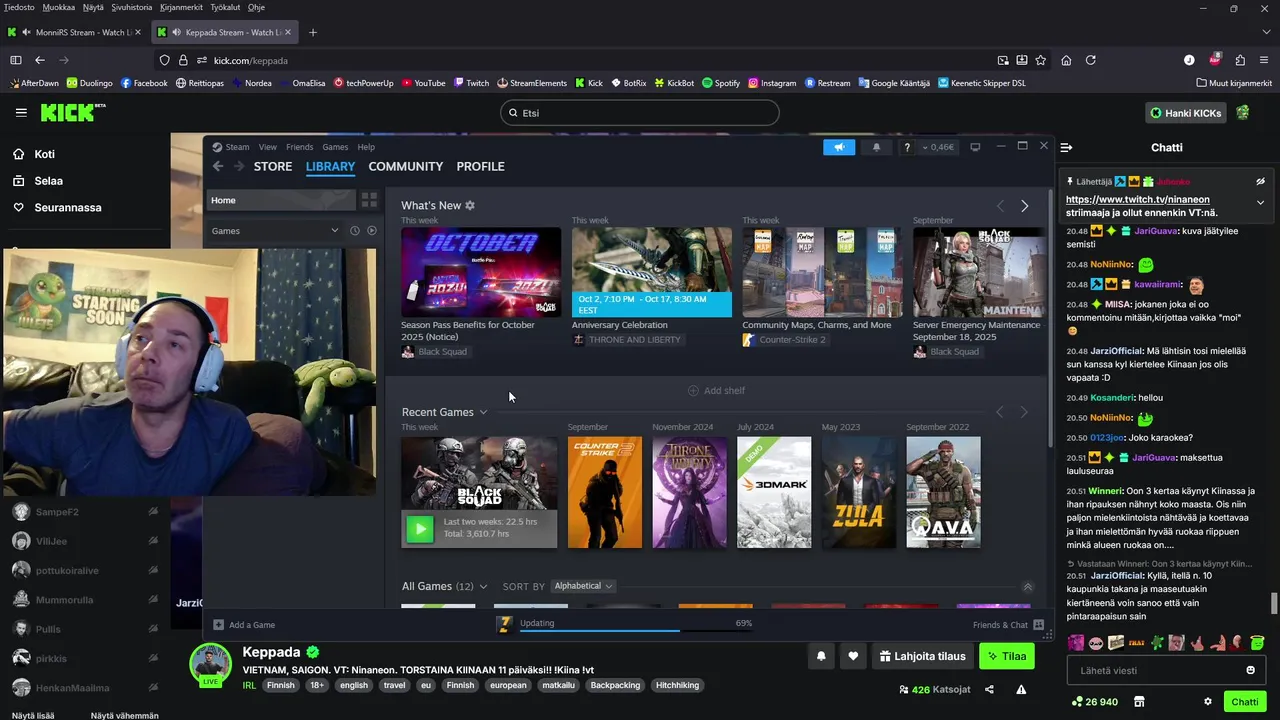Report stream with warning triangle icon

[x=1021, y=689]
